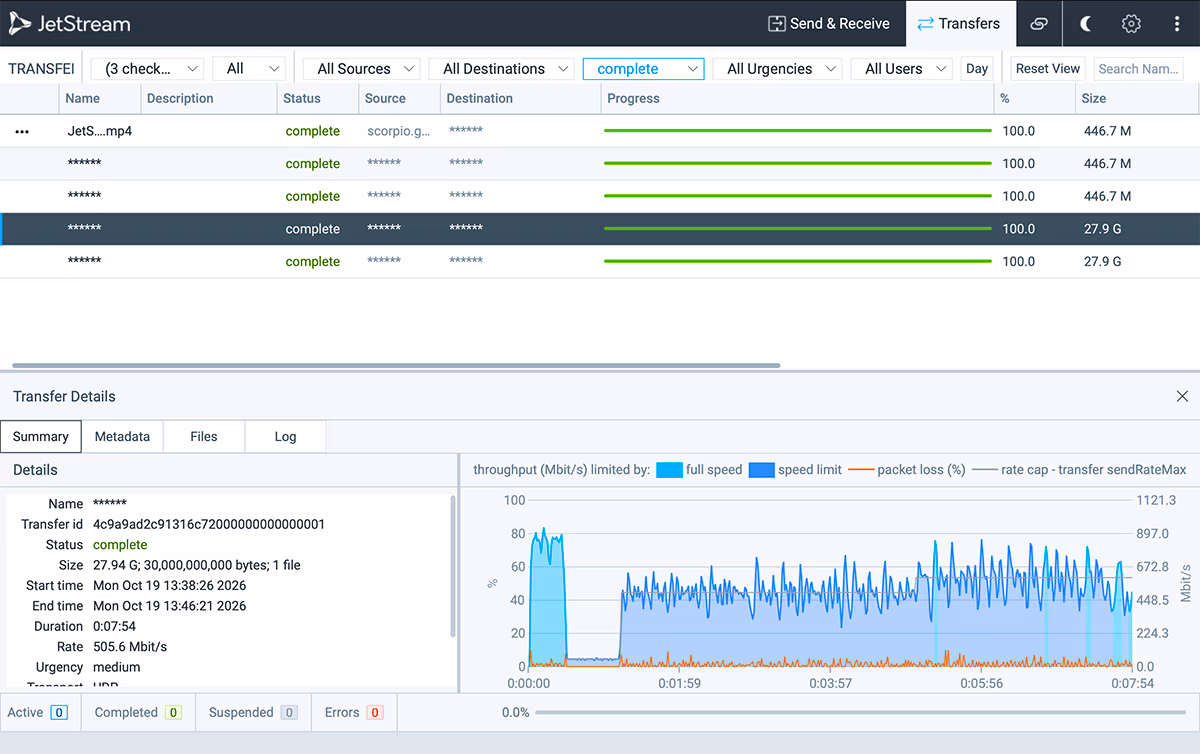Open settings gear icon

[x=1131, y=23]
